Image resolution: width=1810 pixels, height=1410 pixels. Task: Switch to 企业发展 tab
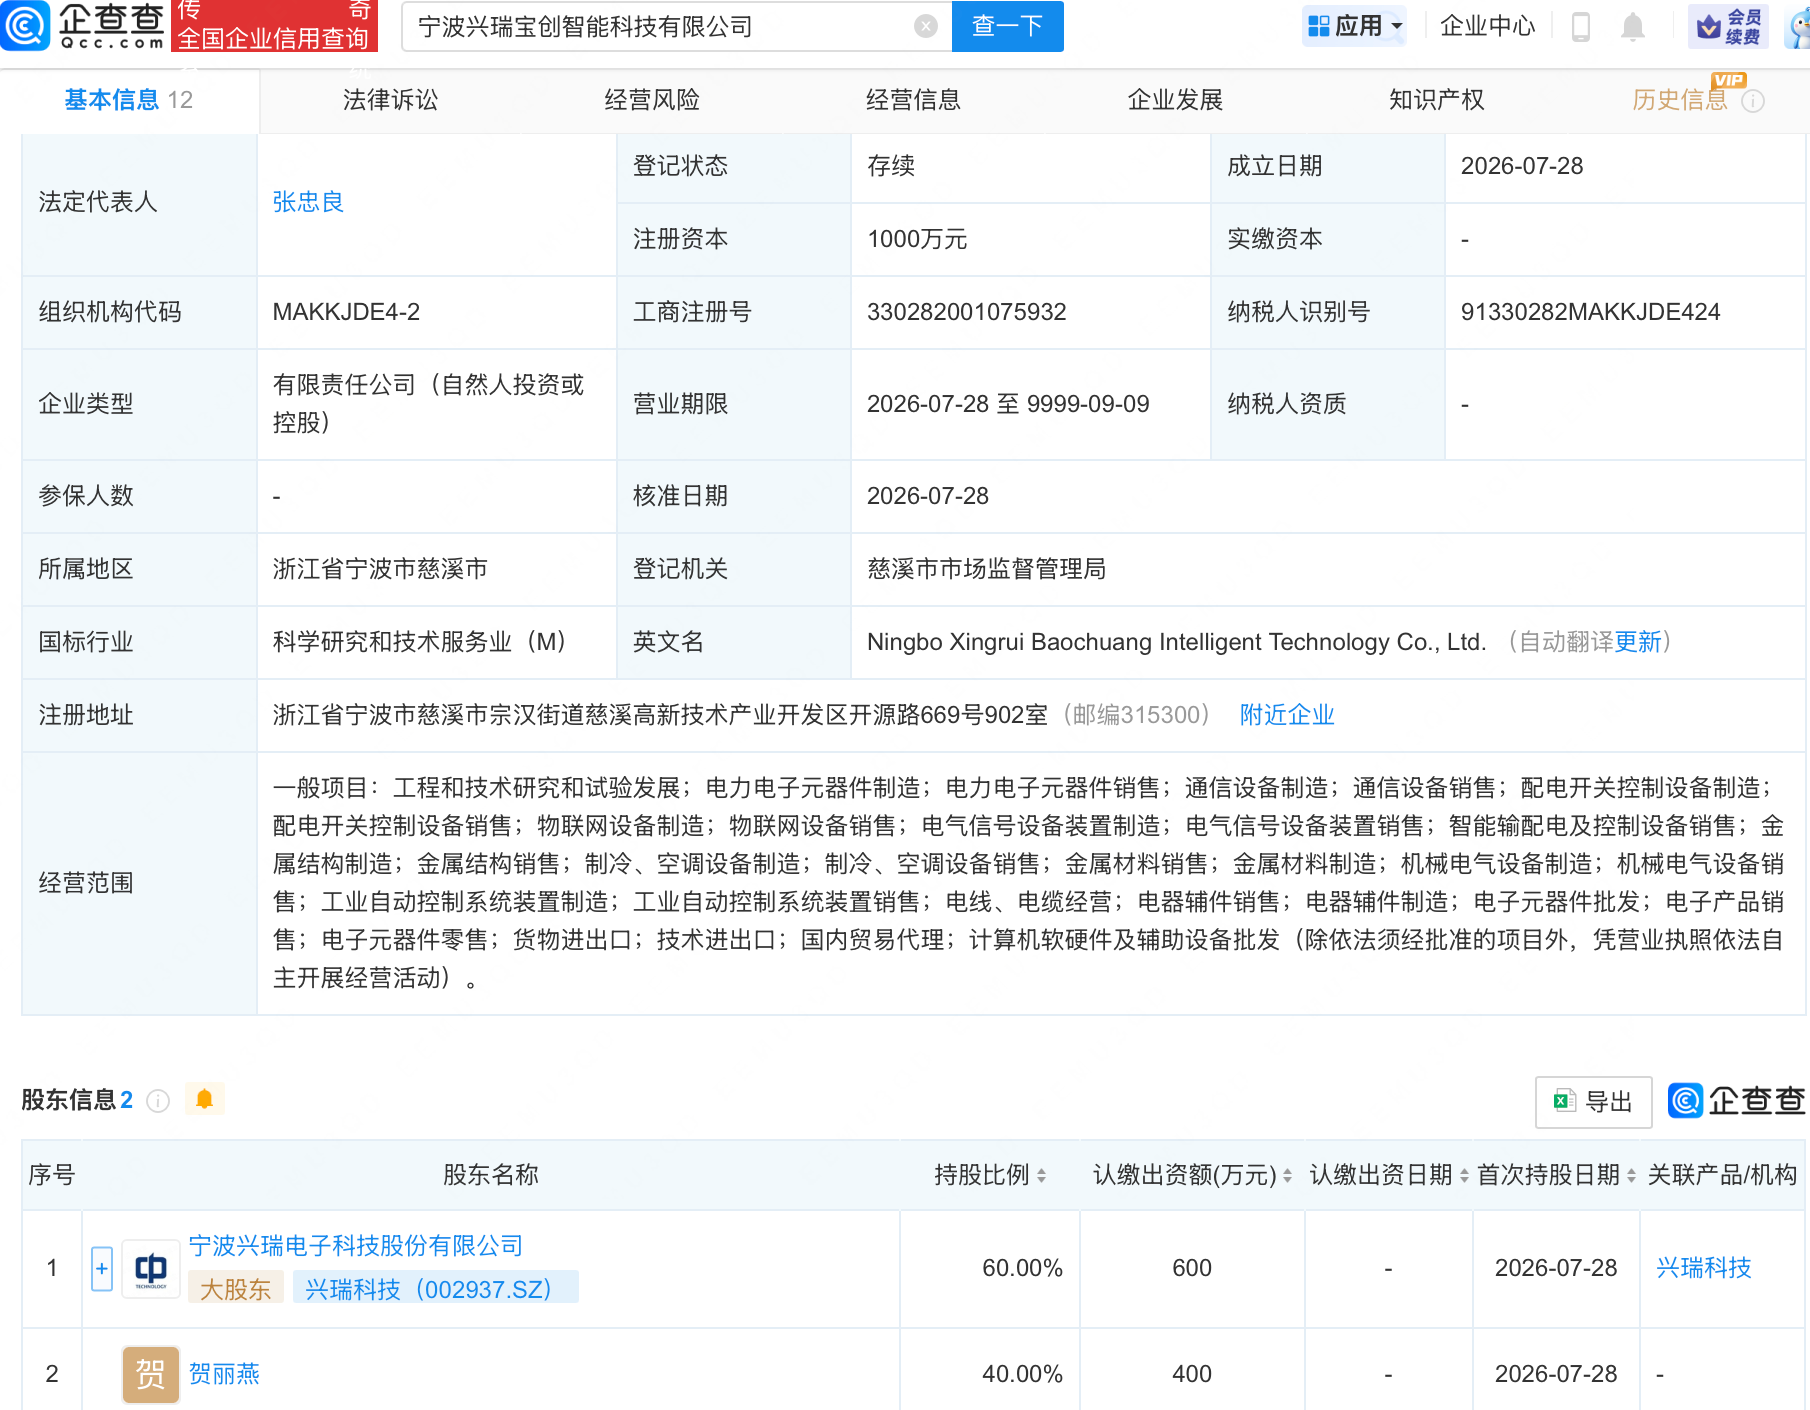[1175, 100]
